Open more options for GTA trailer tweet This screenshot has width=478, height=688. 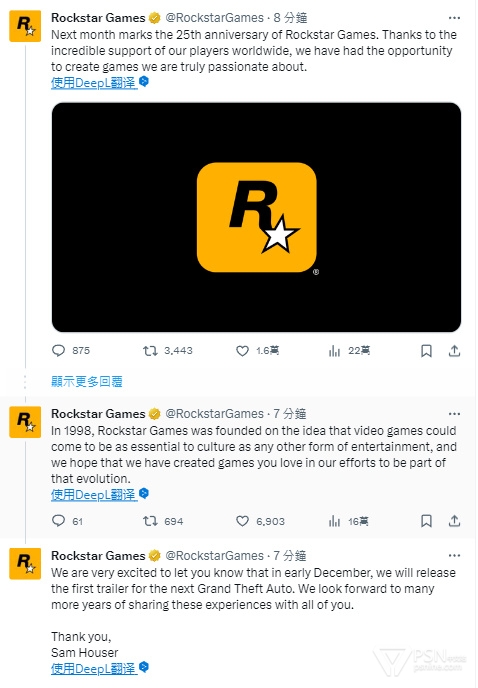coord(454,555)
